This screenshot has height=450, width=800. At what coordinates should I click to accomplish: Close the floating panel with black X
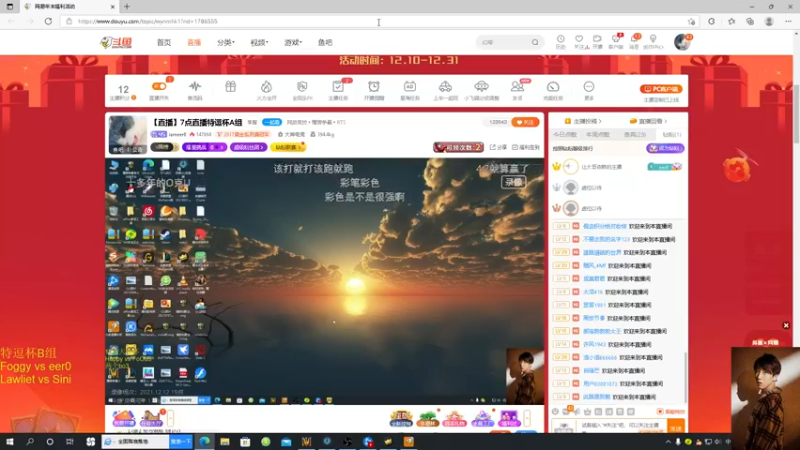tap(786, 326)
